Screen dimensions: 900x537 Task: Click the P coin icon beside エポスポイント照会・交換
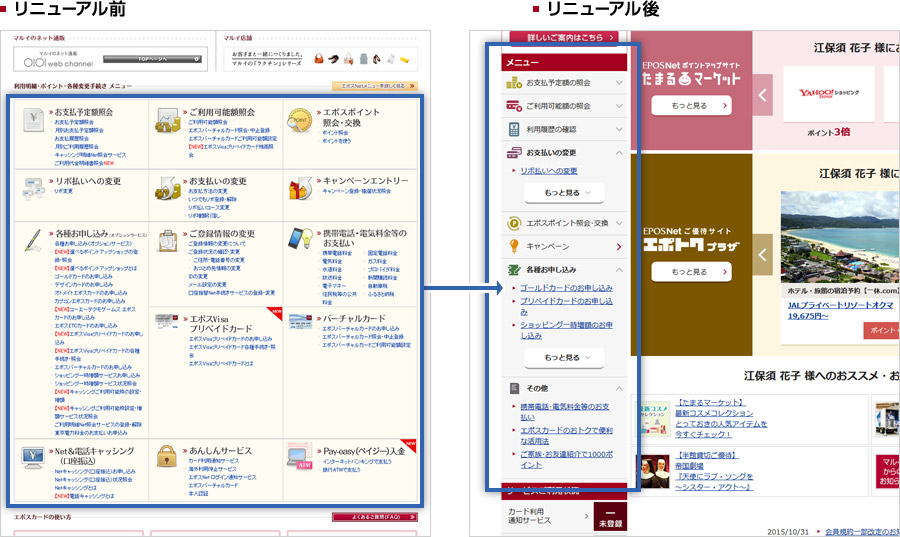pyautogui.click(x=514, y=223)
